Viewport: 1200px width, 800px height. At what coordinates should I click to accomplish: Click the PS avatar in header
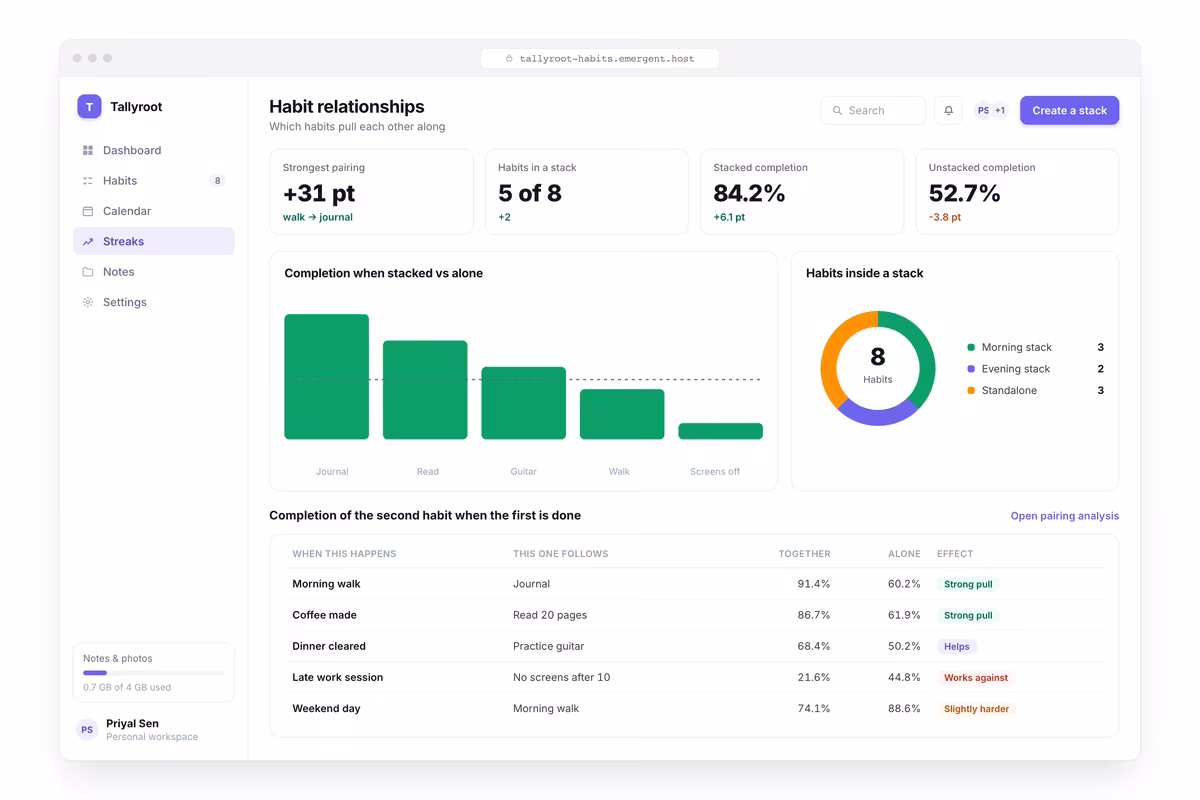pos(983,111)
